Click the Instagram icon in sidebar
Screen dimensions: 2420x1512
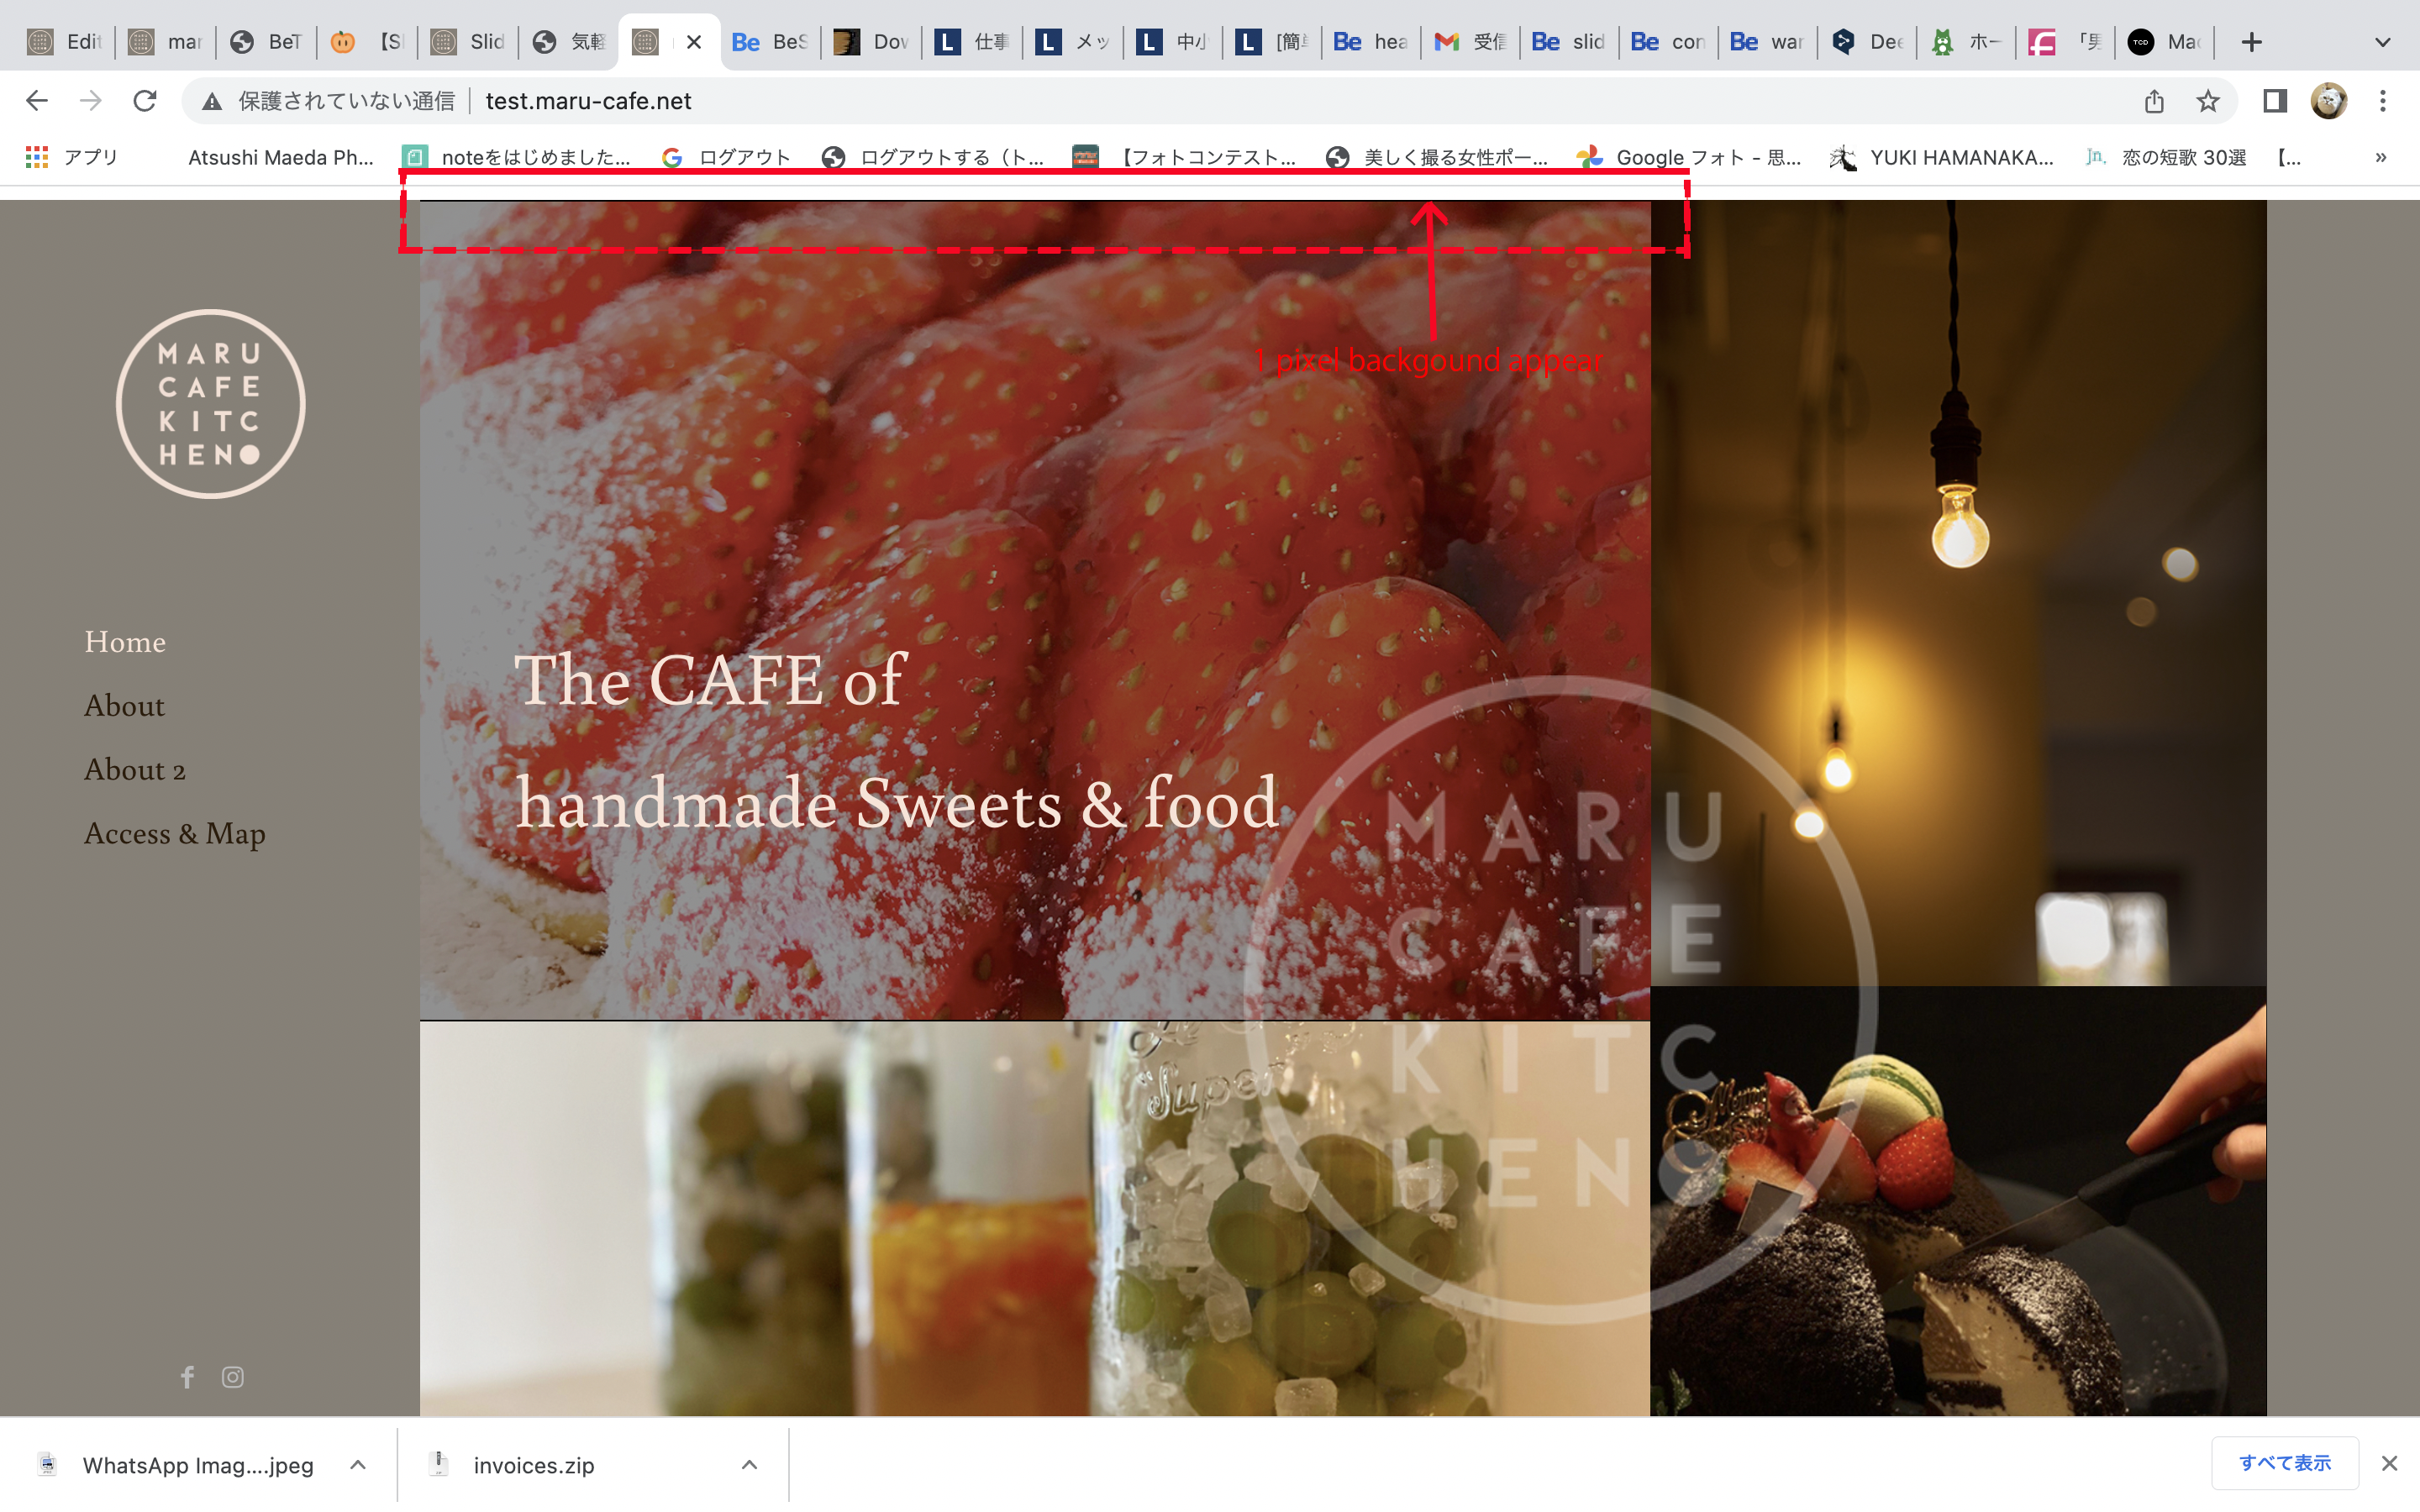[x=232, y=1374]
